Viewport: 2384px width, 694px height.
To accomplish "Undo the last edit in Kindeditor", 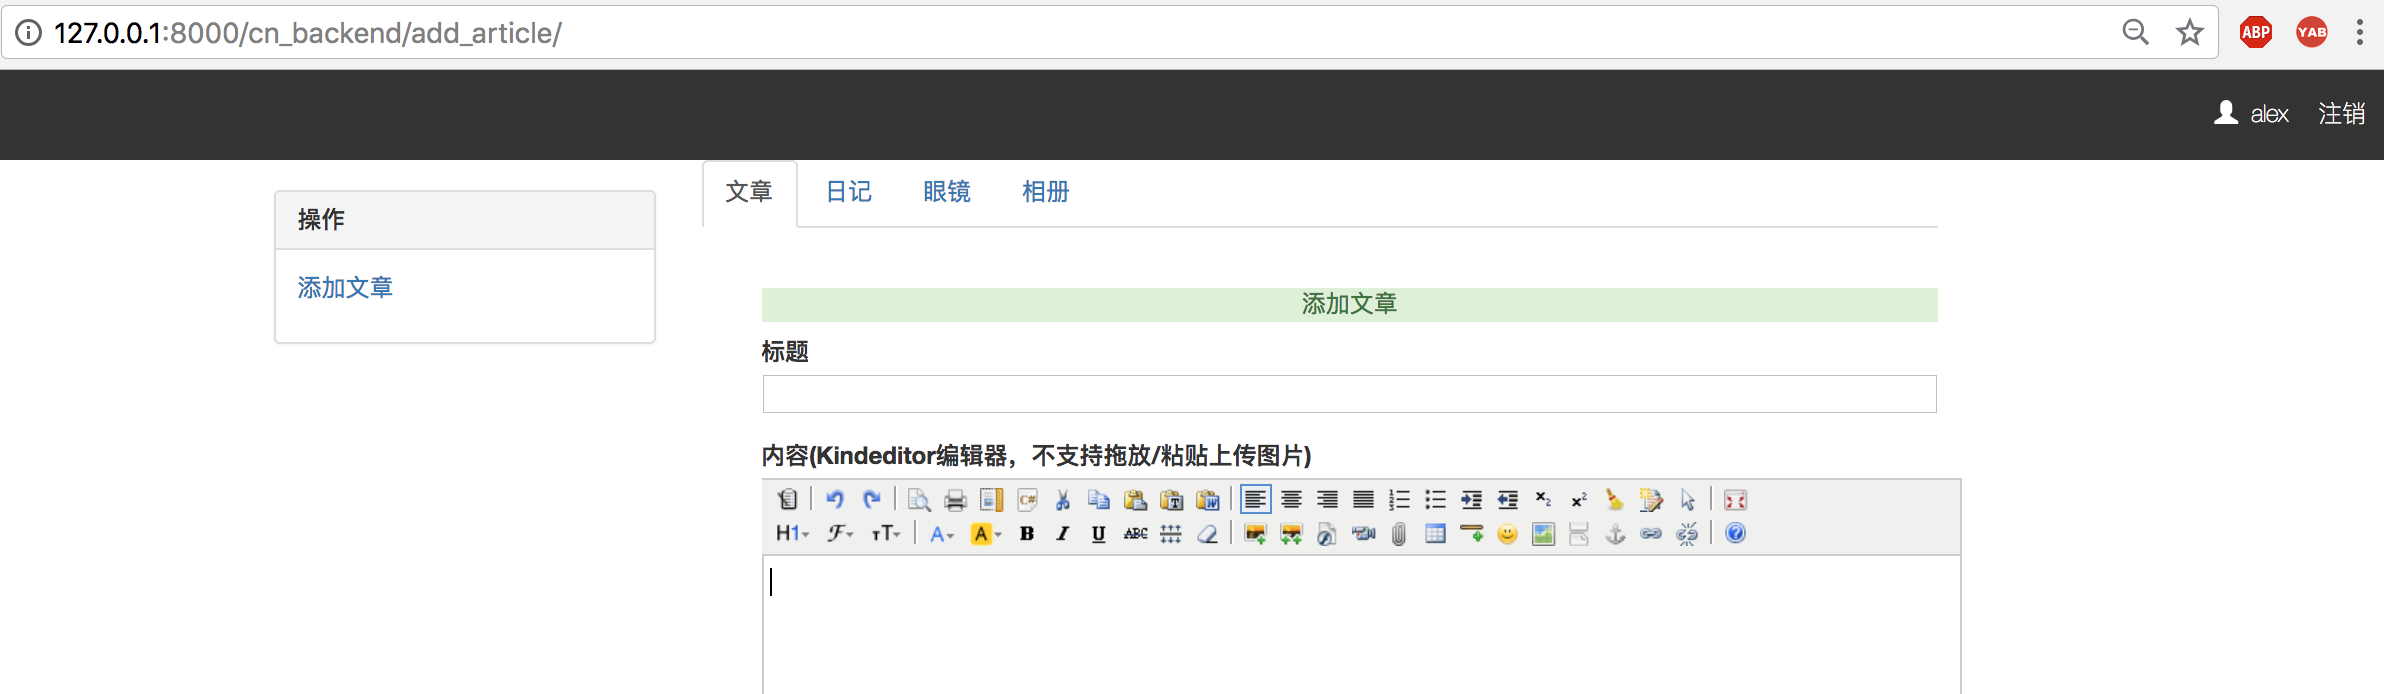I will point(835,499).
